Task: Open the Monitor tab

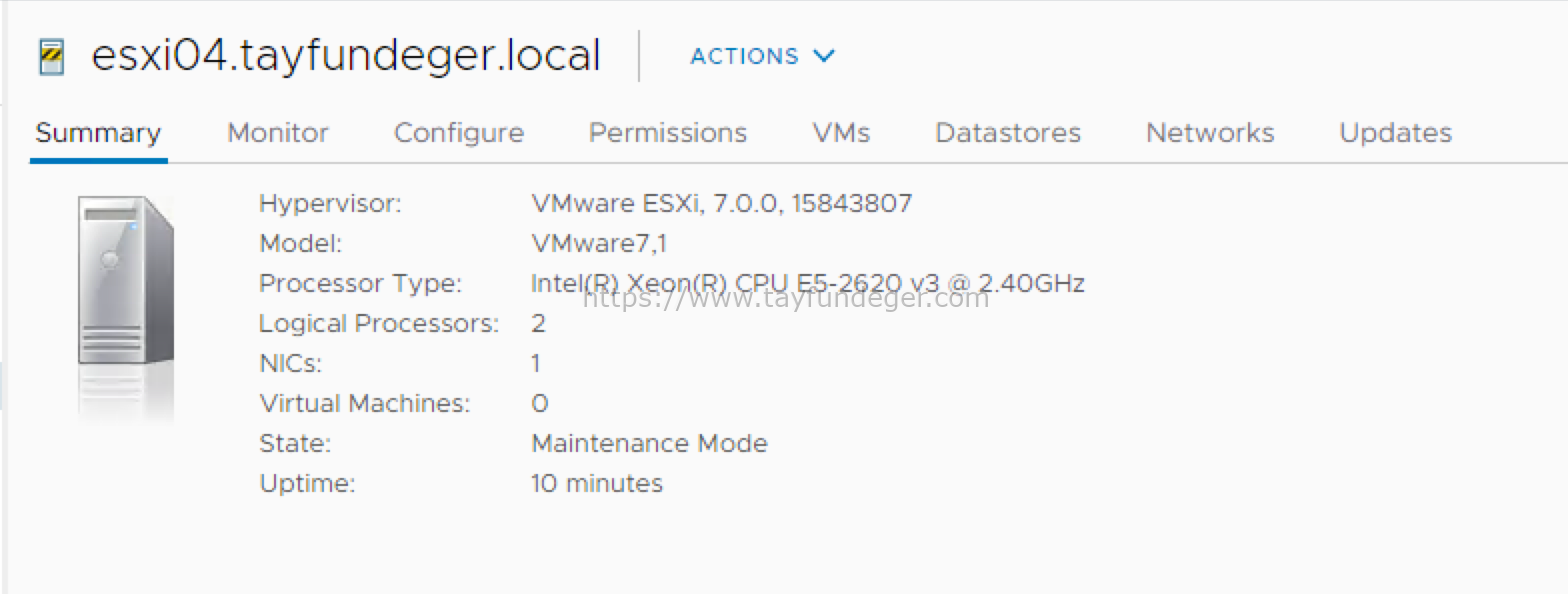Action: [x=278, y=133]
